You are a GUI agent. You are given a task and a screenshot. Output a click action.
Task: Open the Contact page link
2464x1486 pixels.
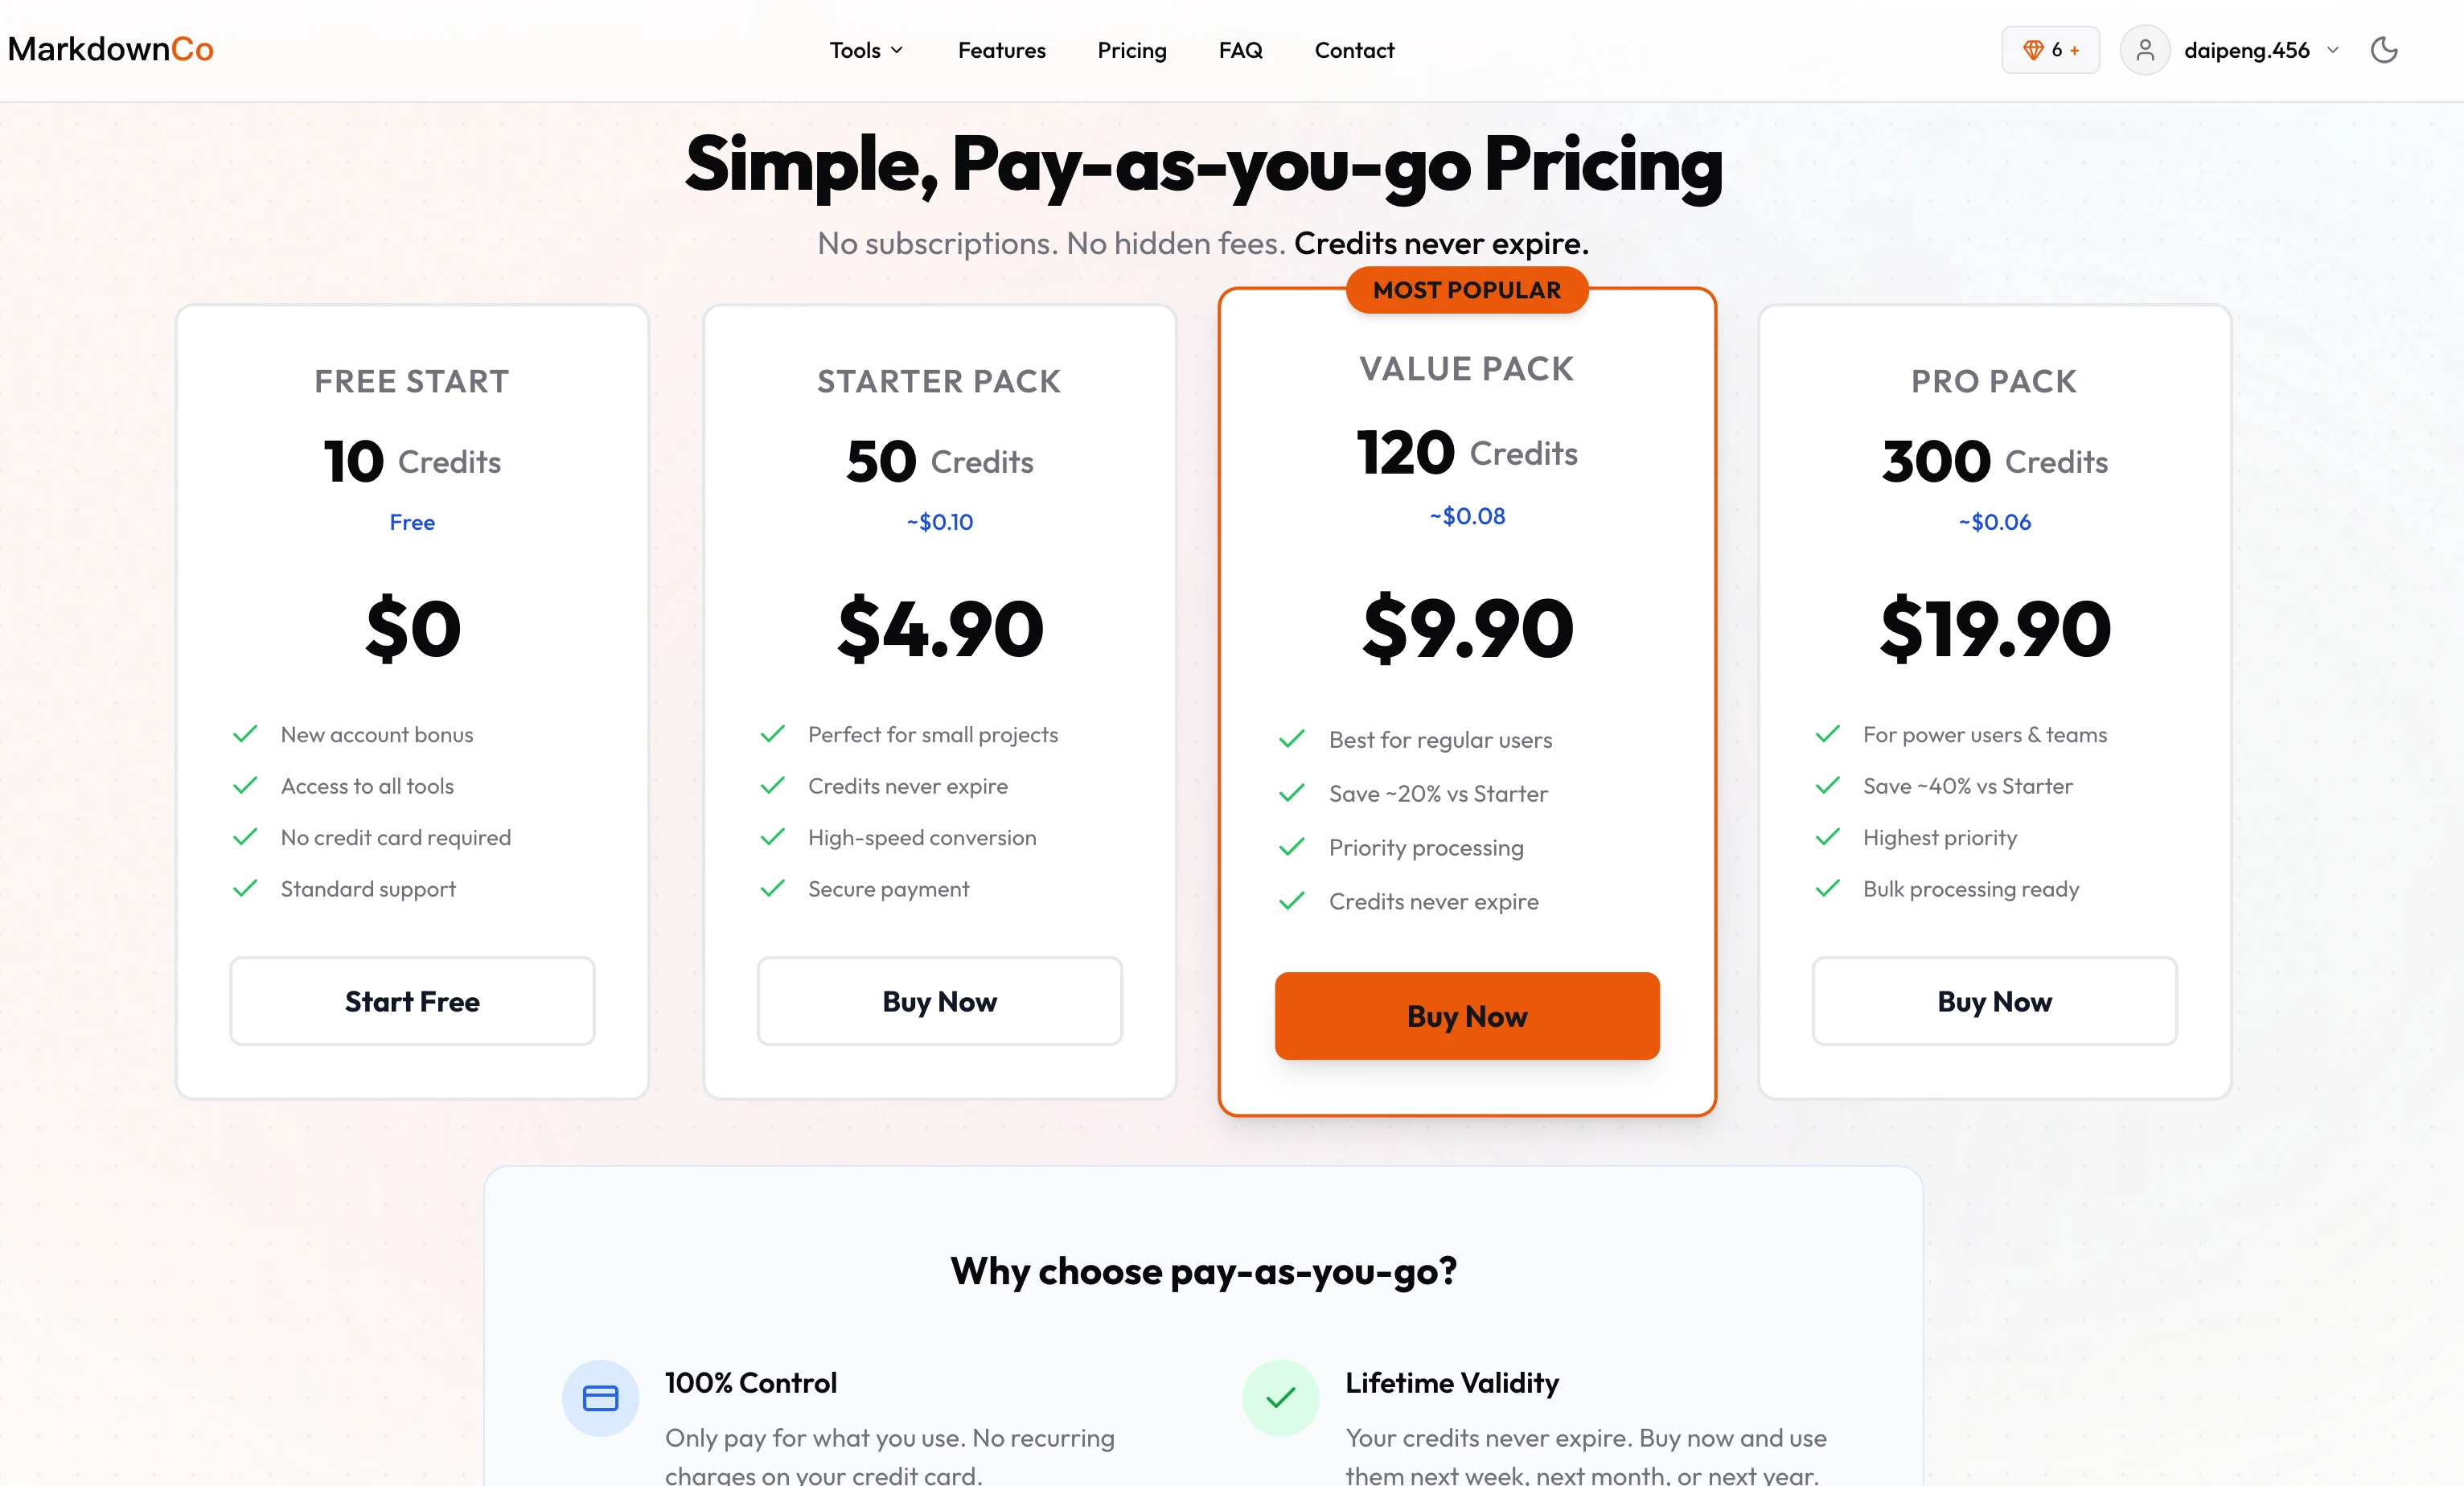pyautogui.click(x=1354, y=50)
